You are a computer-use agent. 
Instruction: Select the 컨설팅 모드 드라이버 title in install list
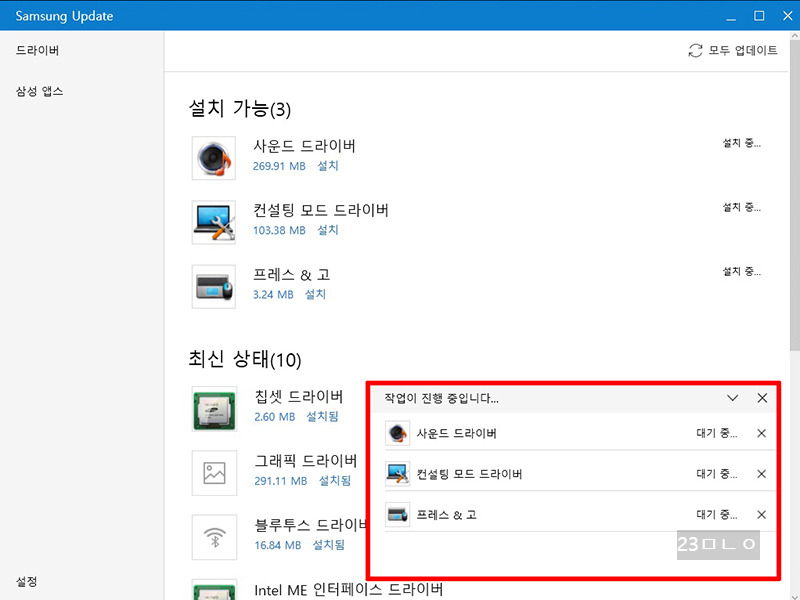pos(321,210)
